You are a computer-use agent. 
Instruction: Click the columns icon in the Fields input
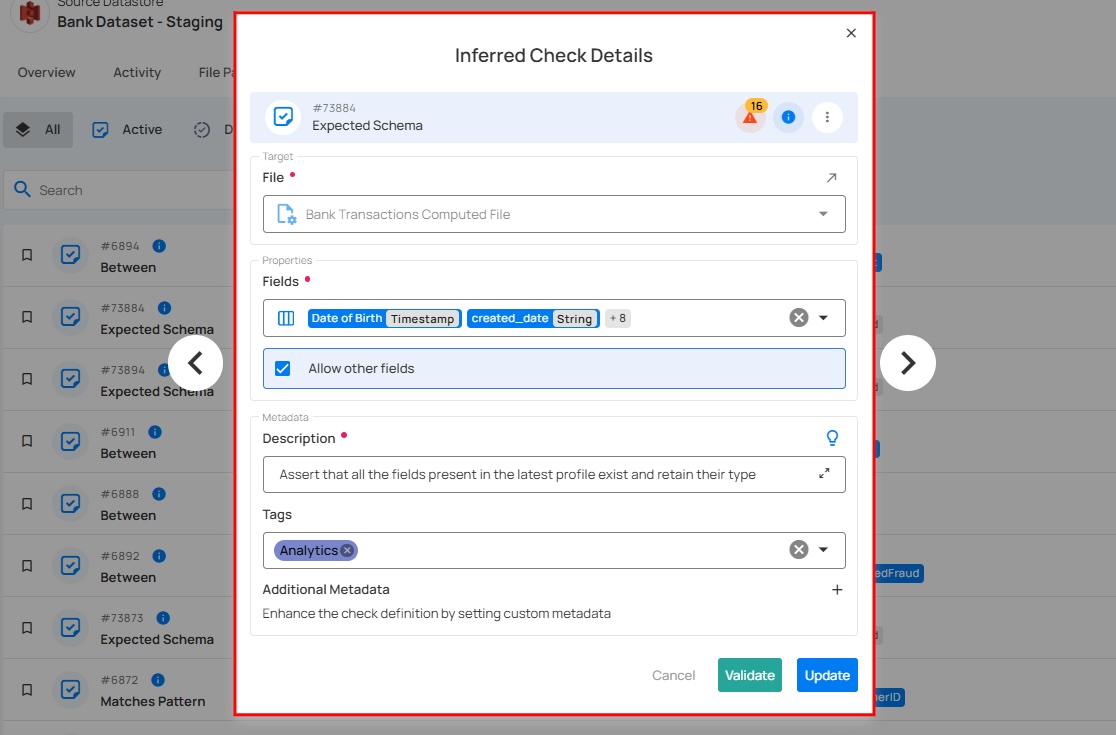[x=285, y=317]
